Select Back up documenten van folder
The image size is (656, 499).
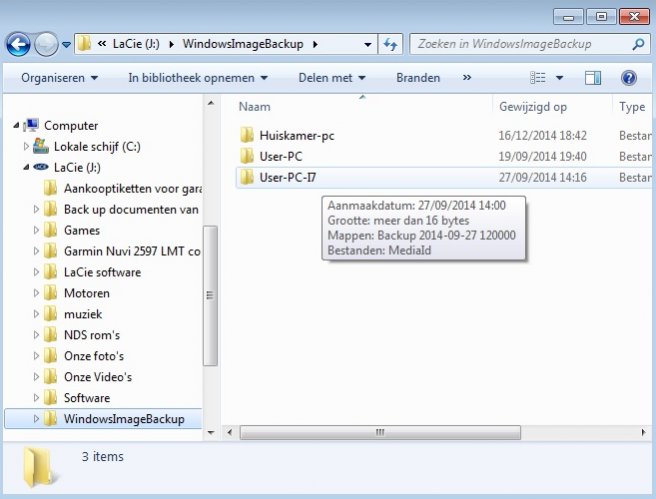click(131, 209)
